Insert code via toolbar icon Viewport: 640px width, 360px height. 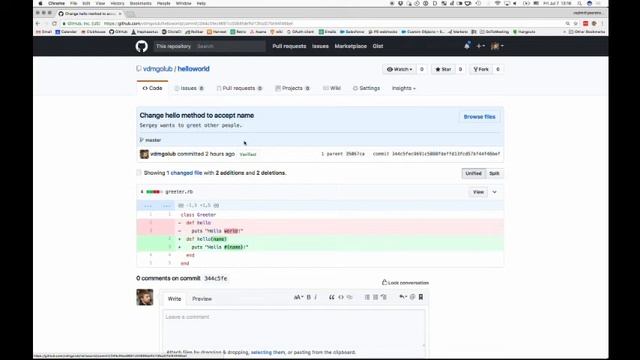pyautogui.click(x=341, y=297)
